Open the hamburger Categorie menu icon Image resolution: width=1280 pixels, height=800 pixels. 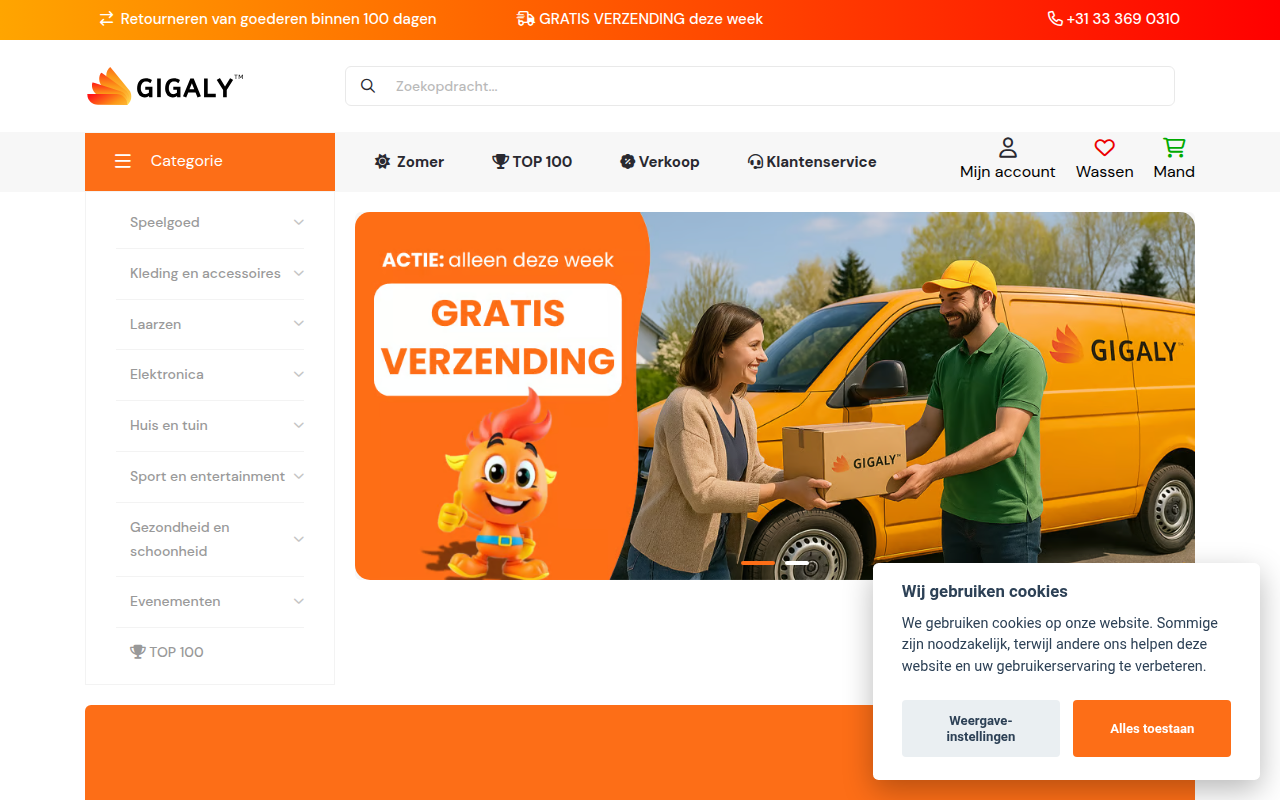pyautogui.click(x=123, y=161)
